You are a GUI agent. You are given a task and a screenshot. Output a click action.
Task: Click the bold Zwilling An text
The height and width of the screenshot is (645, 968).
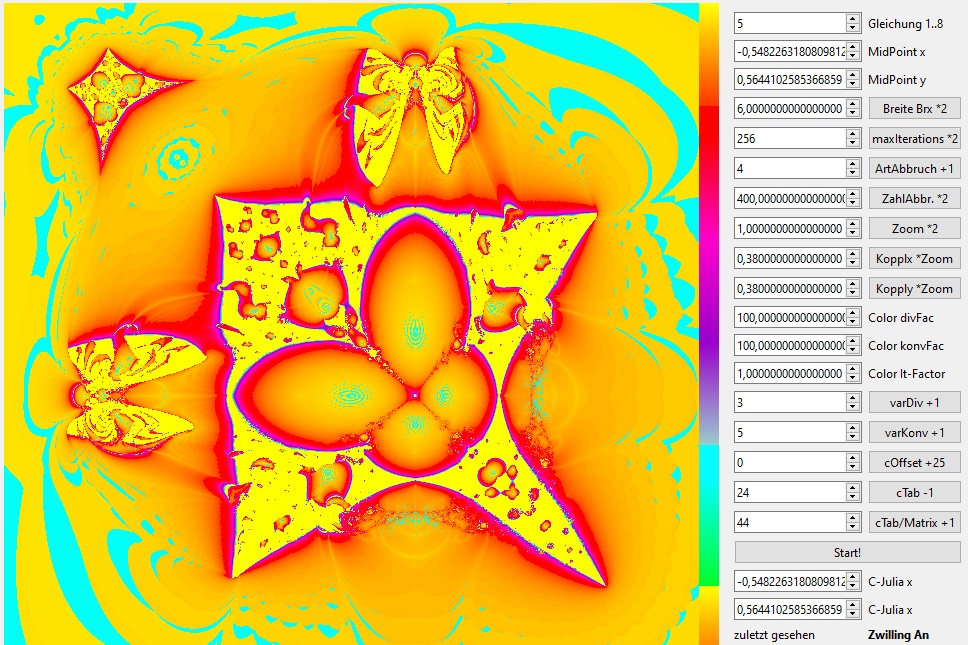pyautogui.click(x=898, y=635)
